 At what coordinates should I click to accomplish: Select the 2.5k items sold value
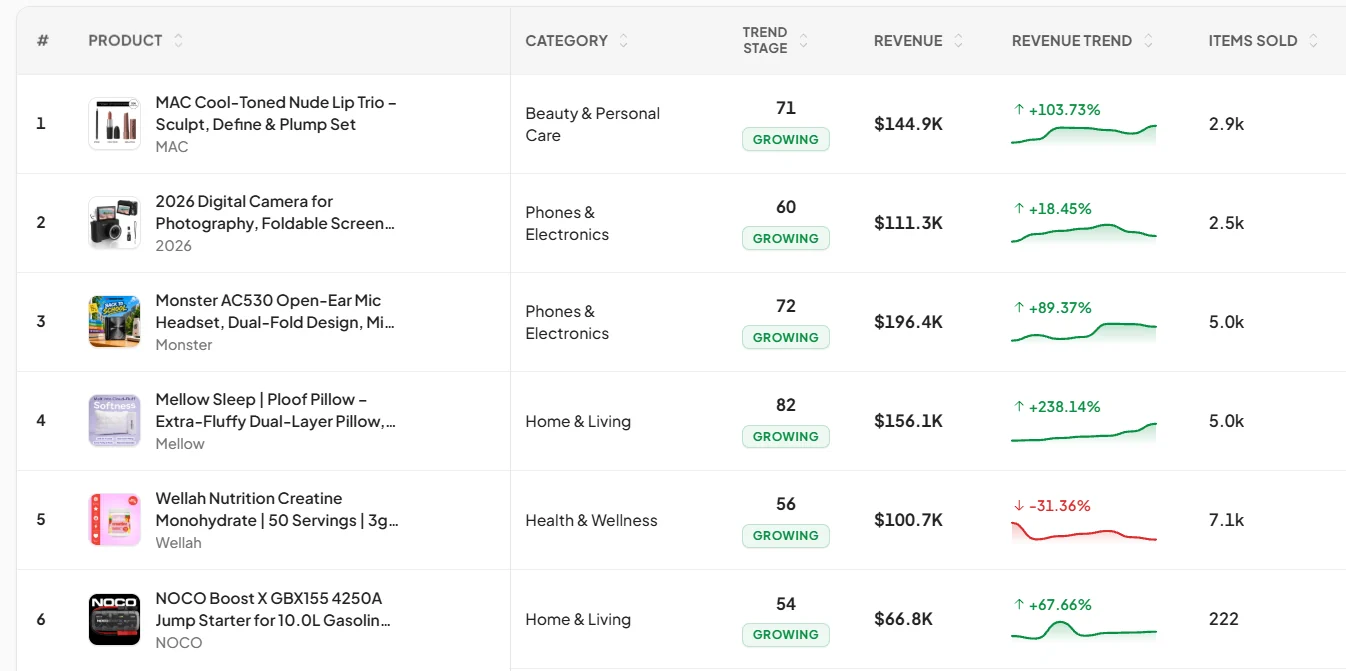coord(1226,223)
